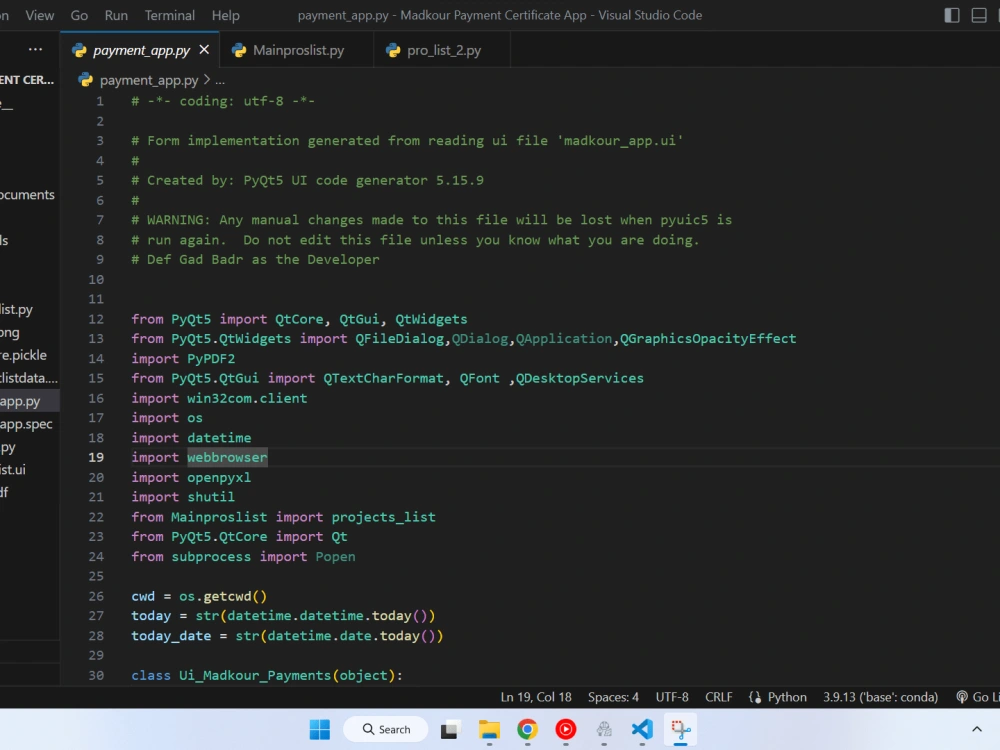The image size is (1000, 750).
Task: Select the ocuments folder in explorer
Action: pos(29,195)
